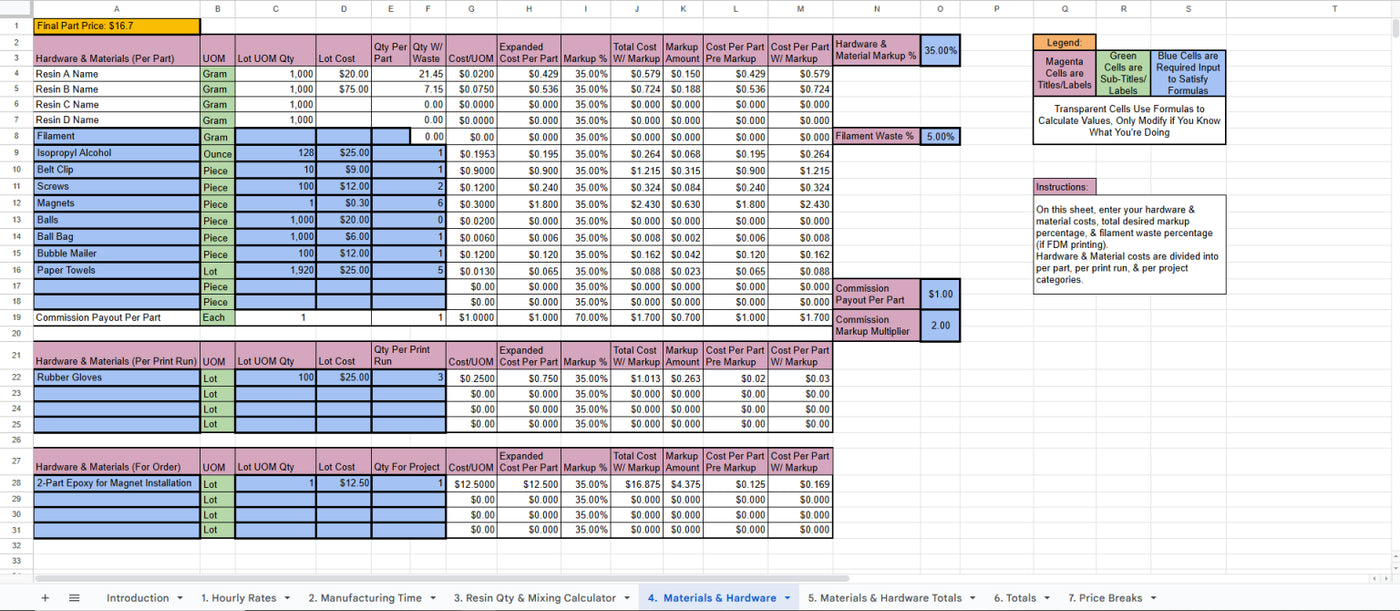1400x611 pixels.
Task: Click the horizontal scroll left arrow
Action: coord(1374,578)
